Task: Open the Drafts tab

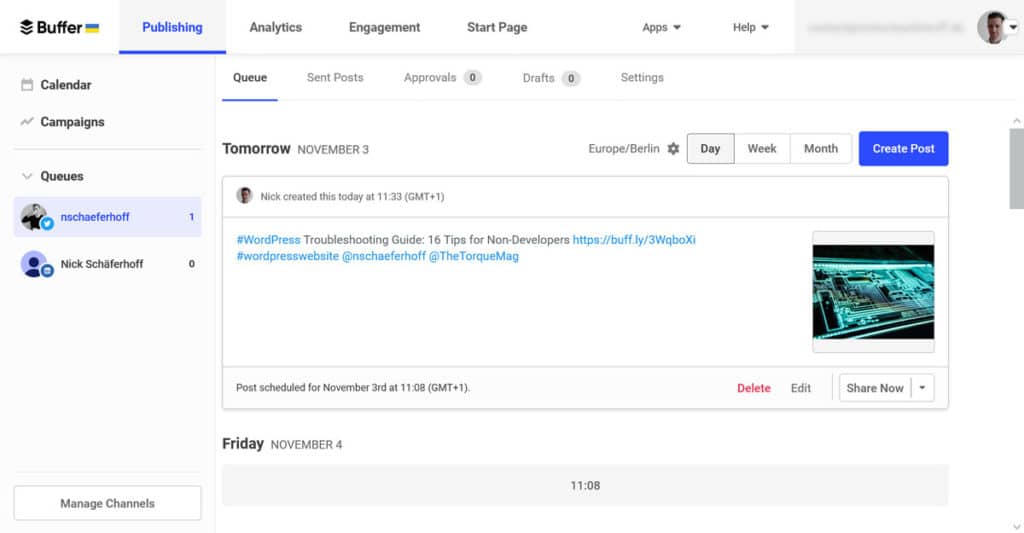Action: tap(551, 78)
